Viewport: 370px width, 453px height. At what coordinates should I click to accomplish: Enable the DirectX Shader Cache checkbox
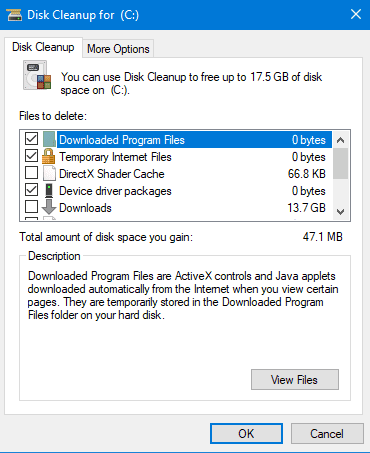click(x=31, y=173)
